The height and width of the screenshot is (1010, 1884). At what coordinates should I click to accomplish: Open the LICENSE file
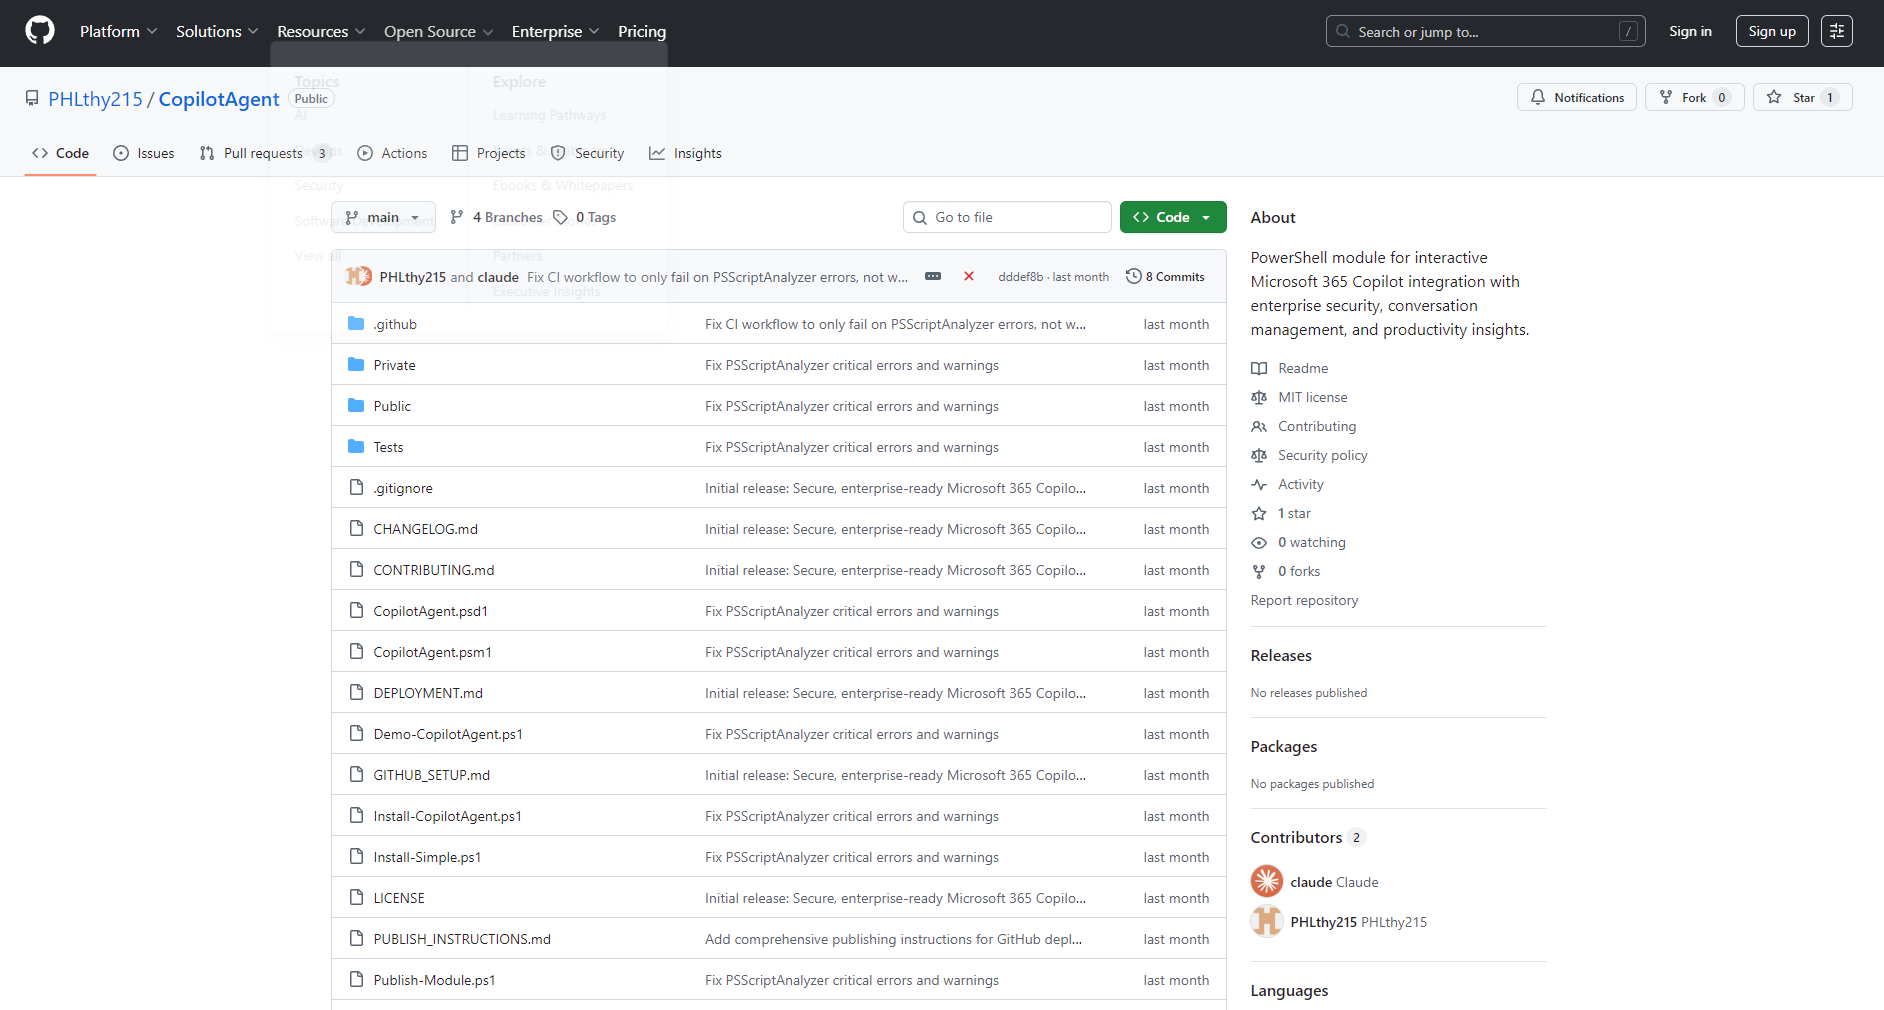pos(399,898)
